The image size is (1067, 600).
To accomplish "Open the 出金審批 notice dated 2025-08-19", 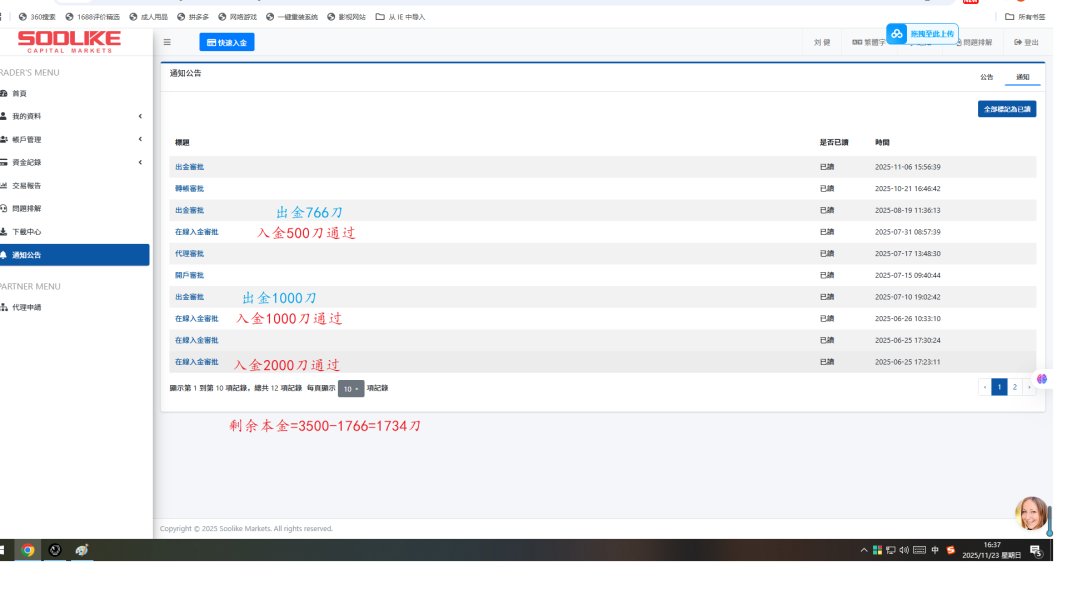I will 189,210.
